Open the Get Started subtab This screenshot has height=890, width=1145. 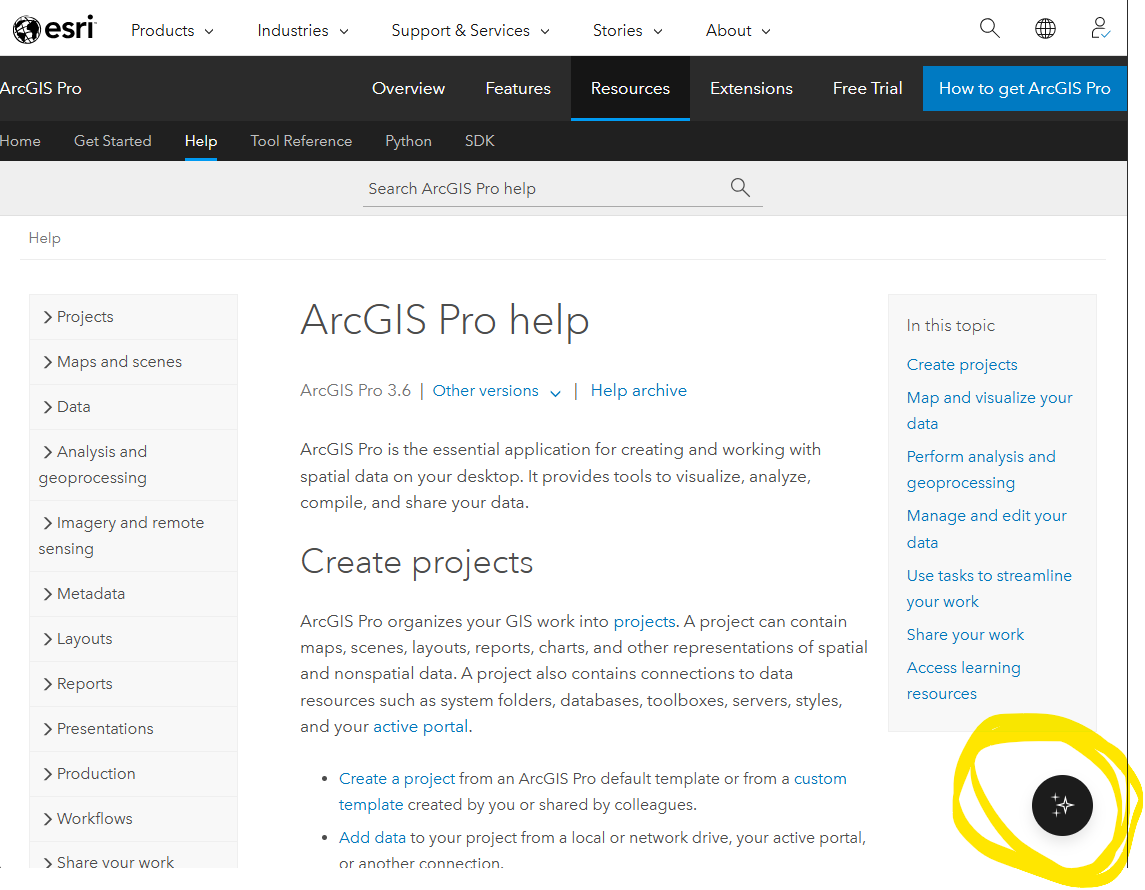[x=112, y=141]
